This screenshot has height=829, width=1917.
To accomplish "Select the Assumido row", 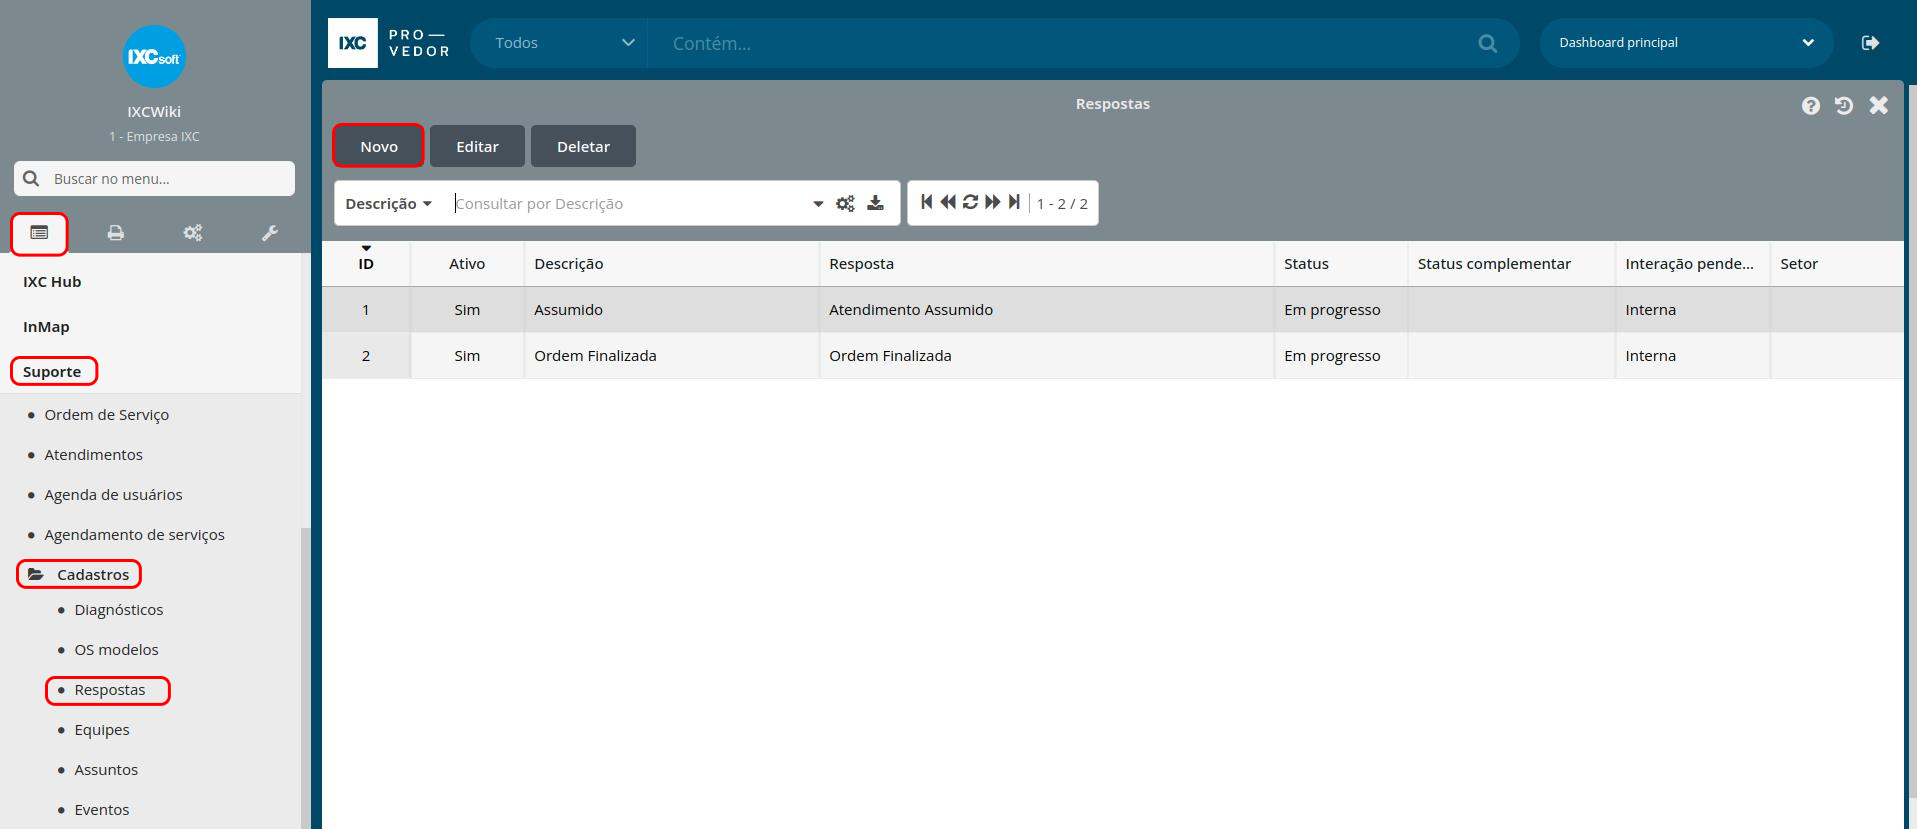I will [x=1113, y=310].
